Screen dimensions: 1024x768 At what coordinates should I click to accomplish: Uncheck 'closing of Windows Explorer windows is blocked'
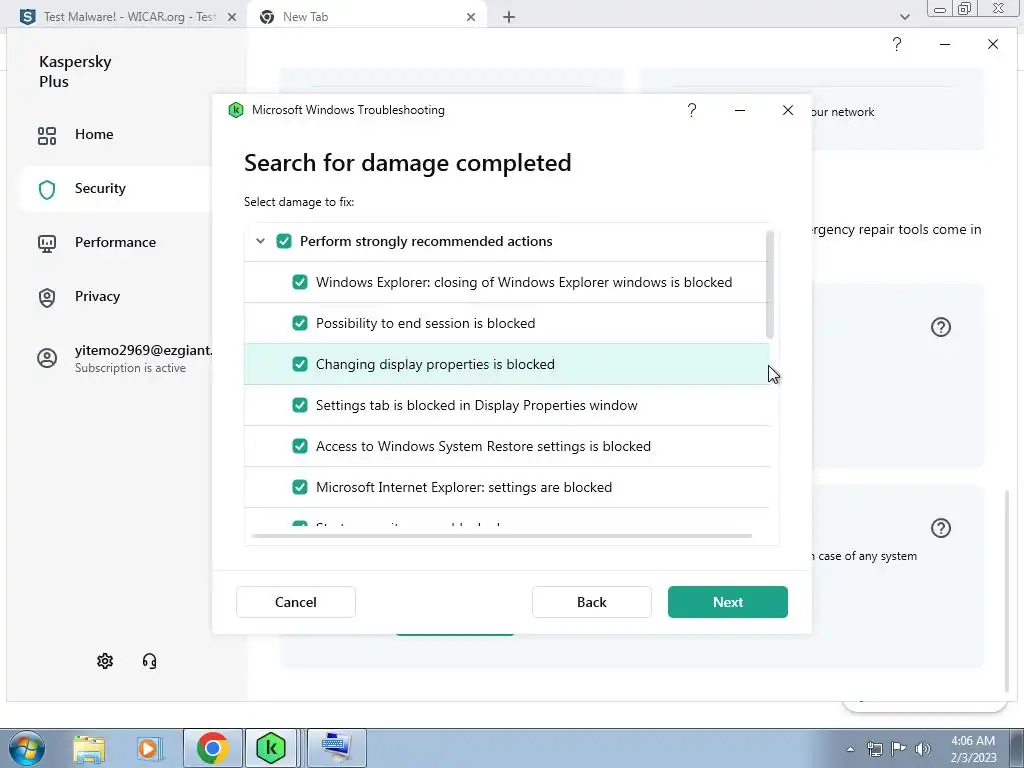[300, 282]
